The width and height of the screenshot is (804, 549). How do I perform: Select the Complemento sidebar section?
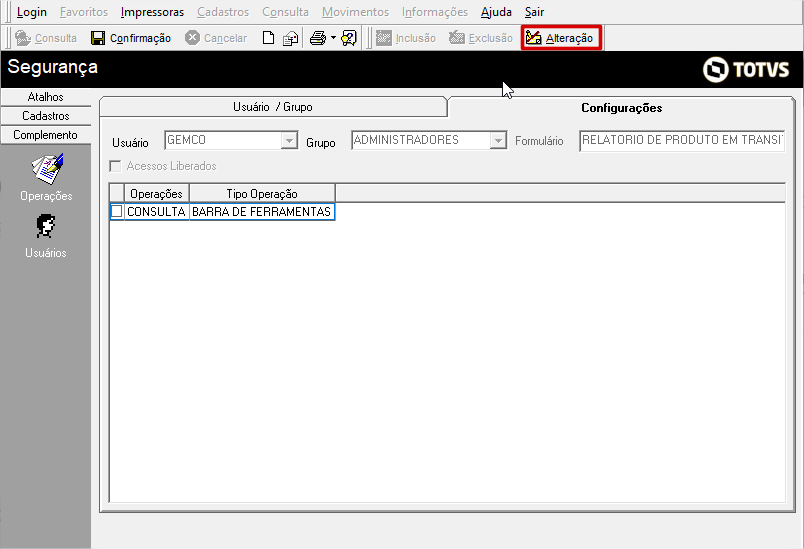coord(46,135)
